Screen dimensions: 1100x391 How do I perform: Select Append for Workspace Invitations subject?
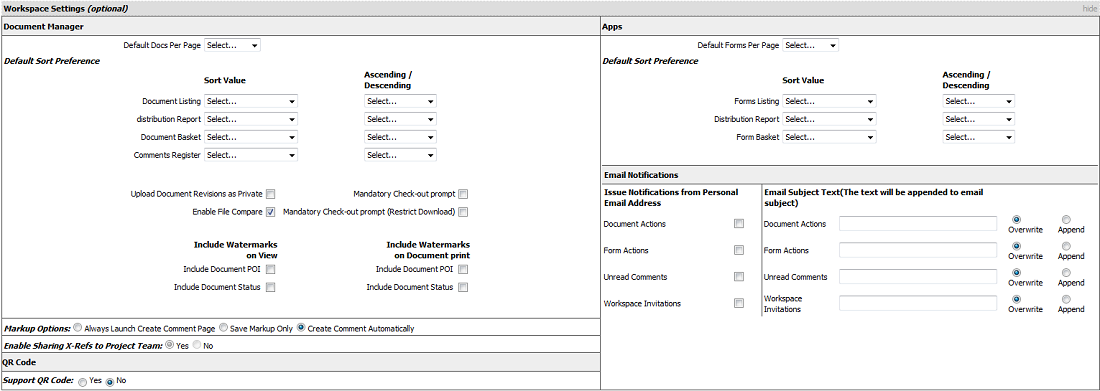point(1066,299)
